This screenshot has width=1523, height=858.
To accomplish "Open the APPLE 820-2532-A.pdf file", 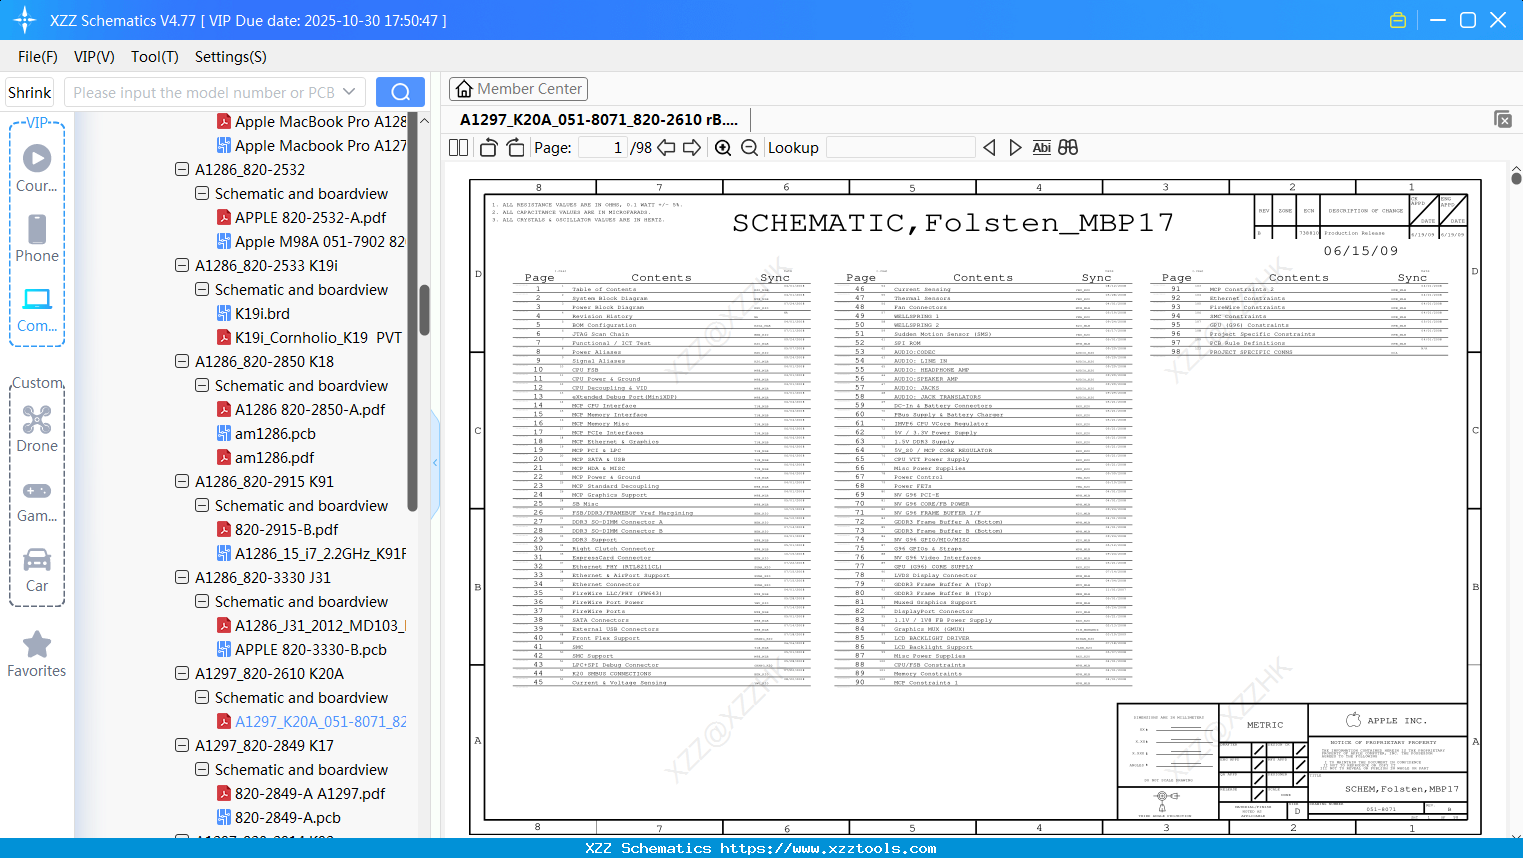I will (310, 217).
